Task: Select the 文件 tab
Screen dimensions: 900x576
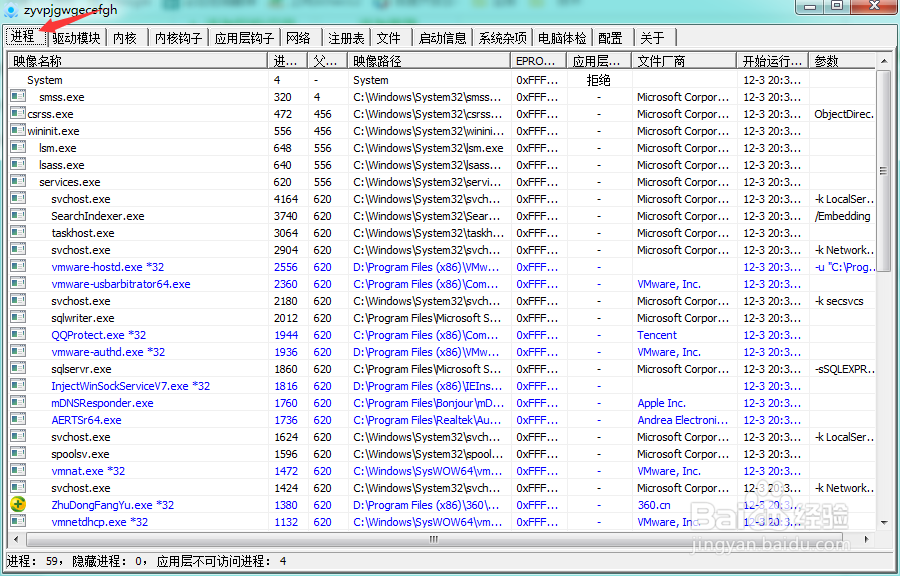Action: [389, 38]
